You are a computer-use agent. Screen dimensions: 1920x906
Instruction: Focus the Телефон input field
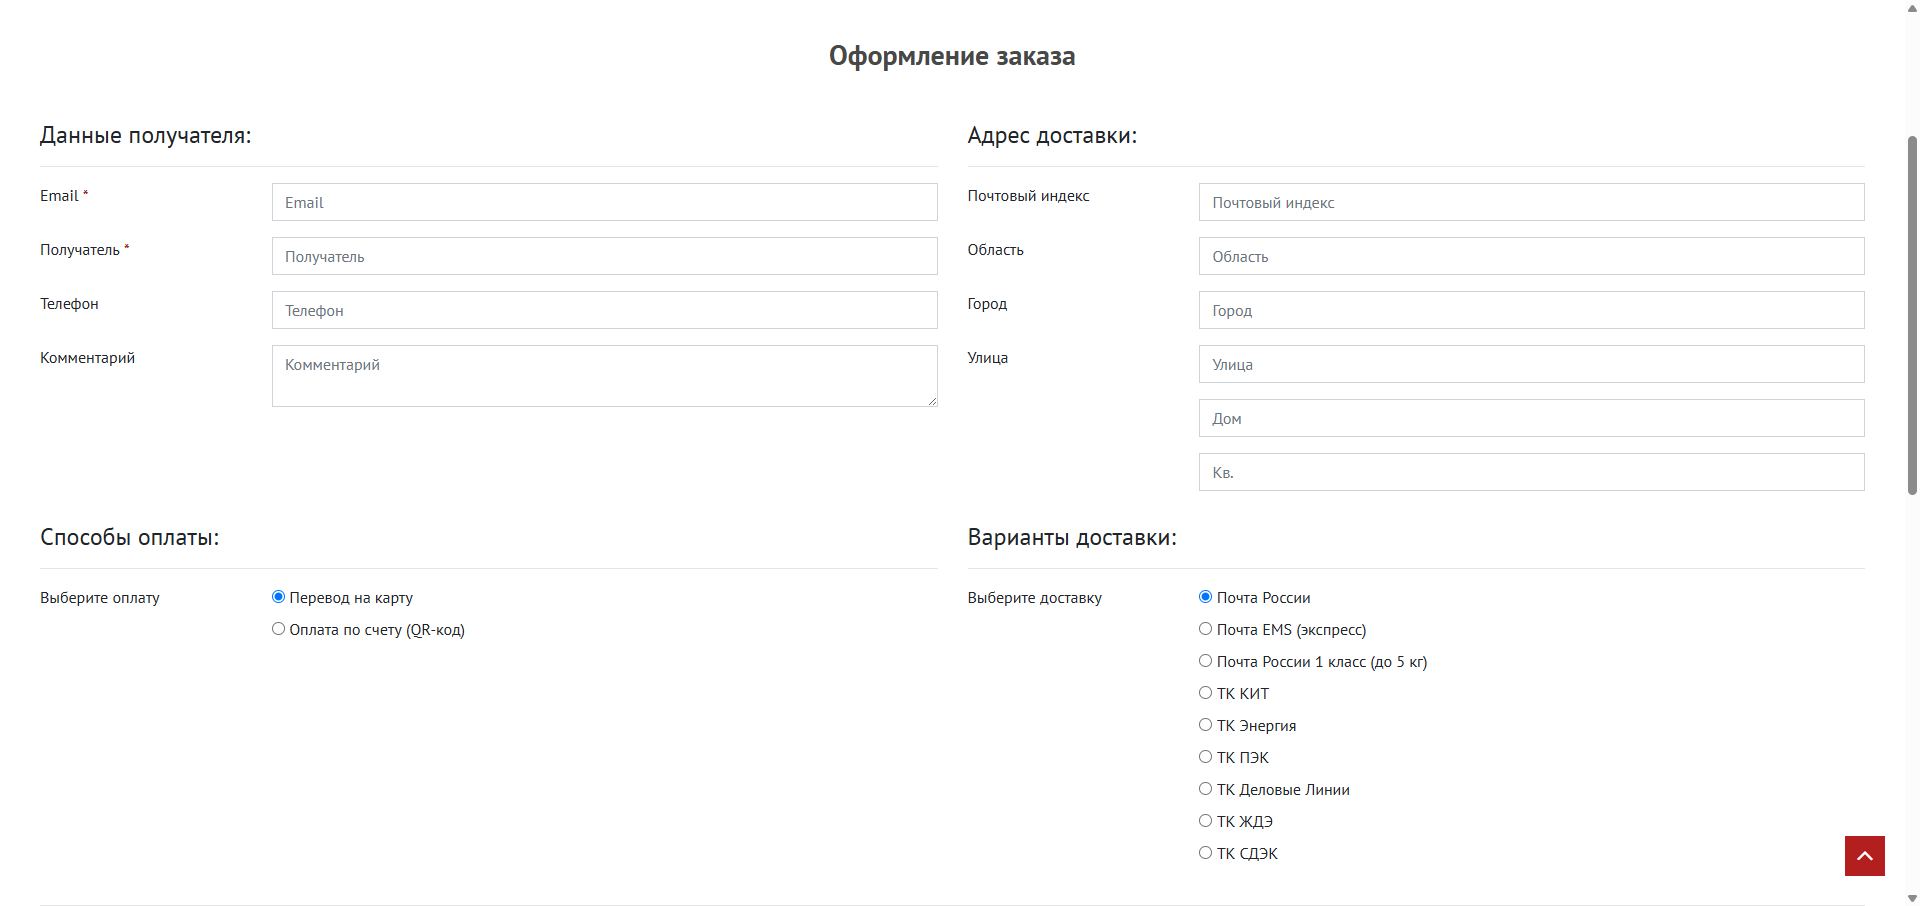click(x=604, y=310)
